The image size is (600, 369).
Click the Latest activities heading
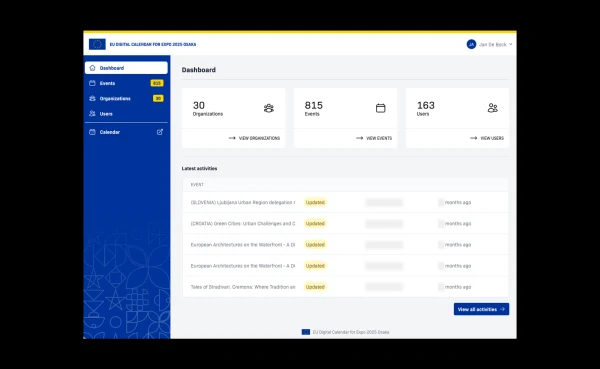coord(199,168)
